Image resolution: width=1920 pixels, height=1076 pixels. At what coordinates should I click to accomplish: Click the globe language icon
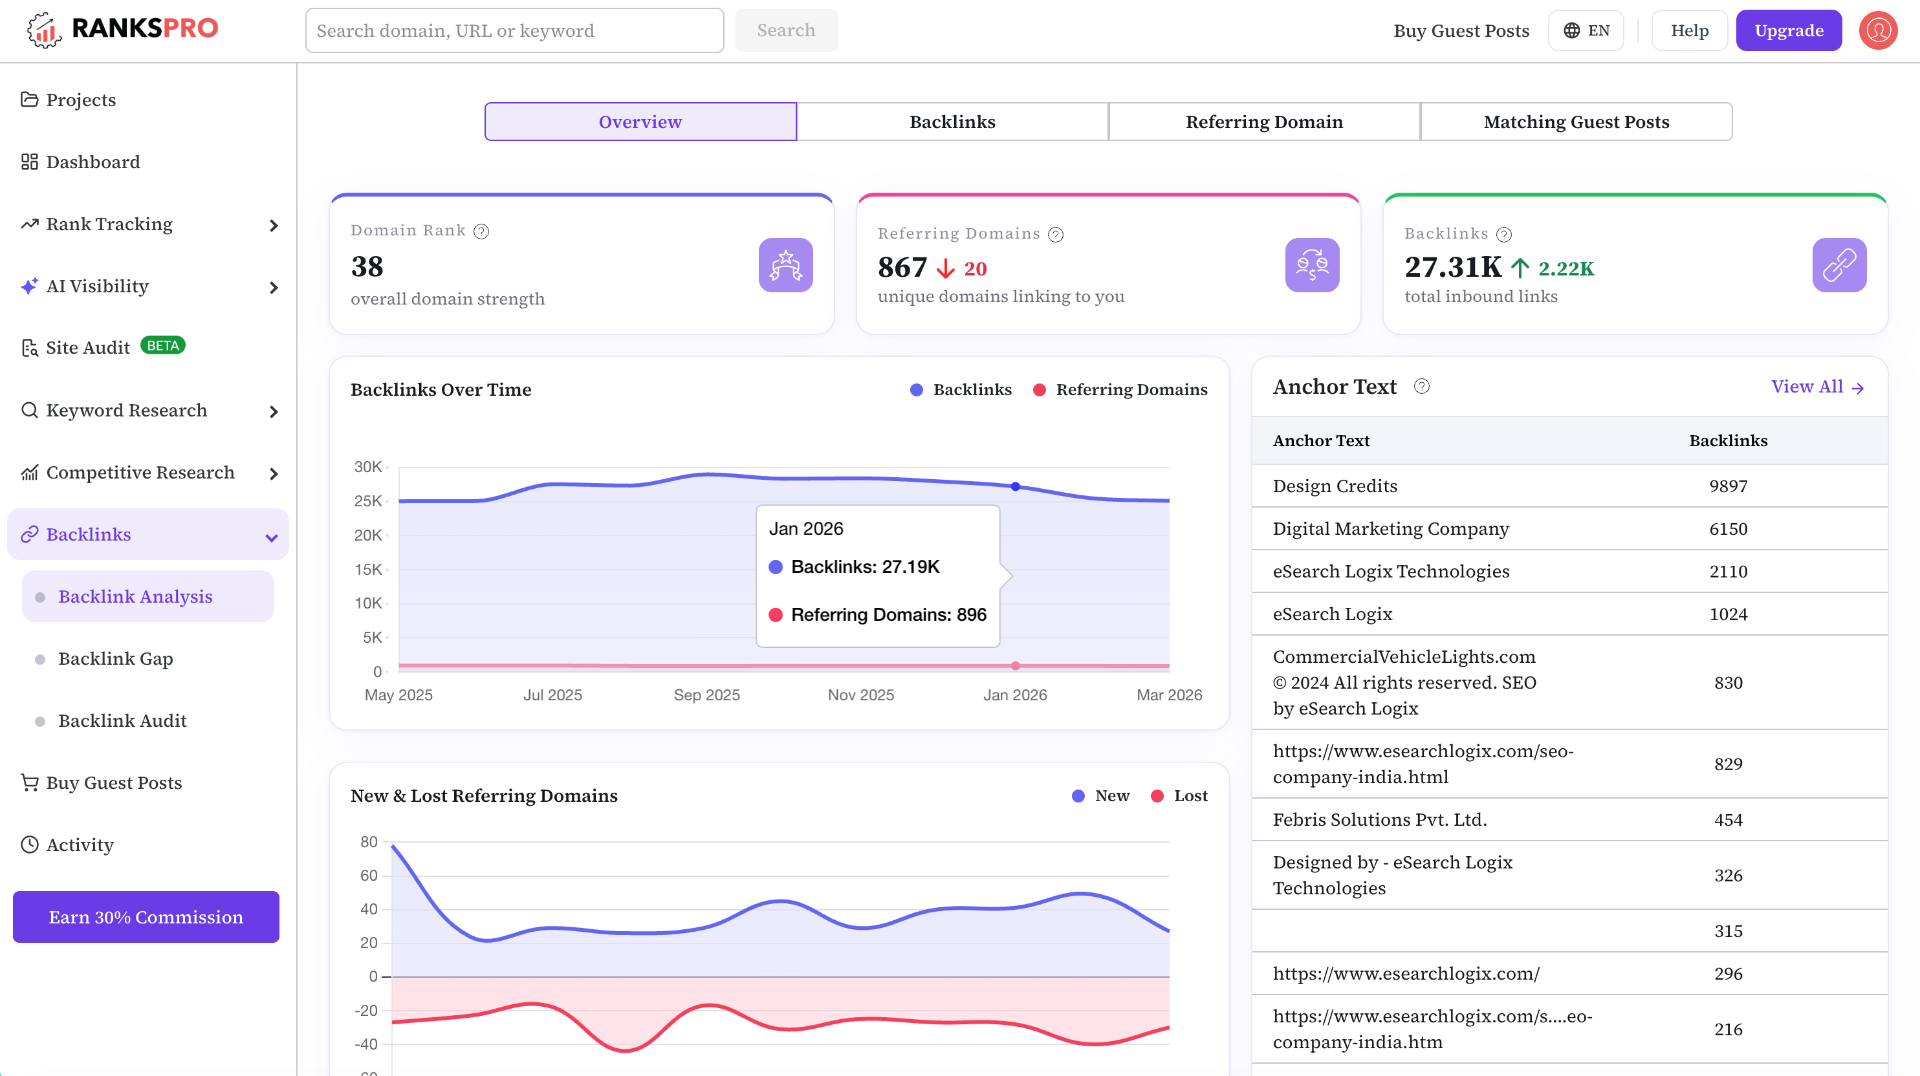coord(1572,31)
